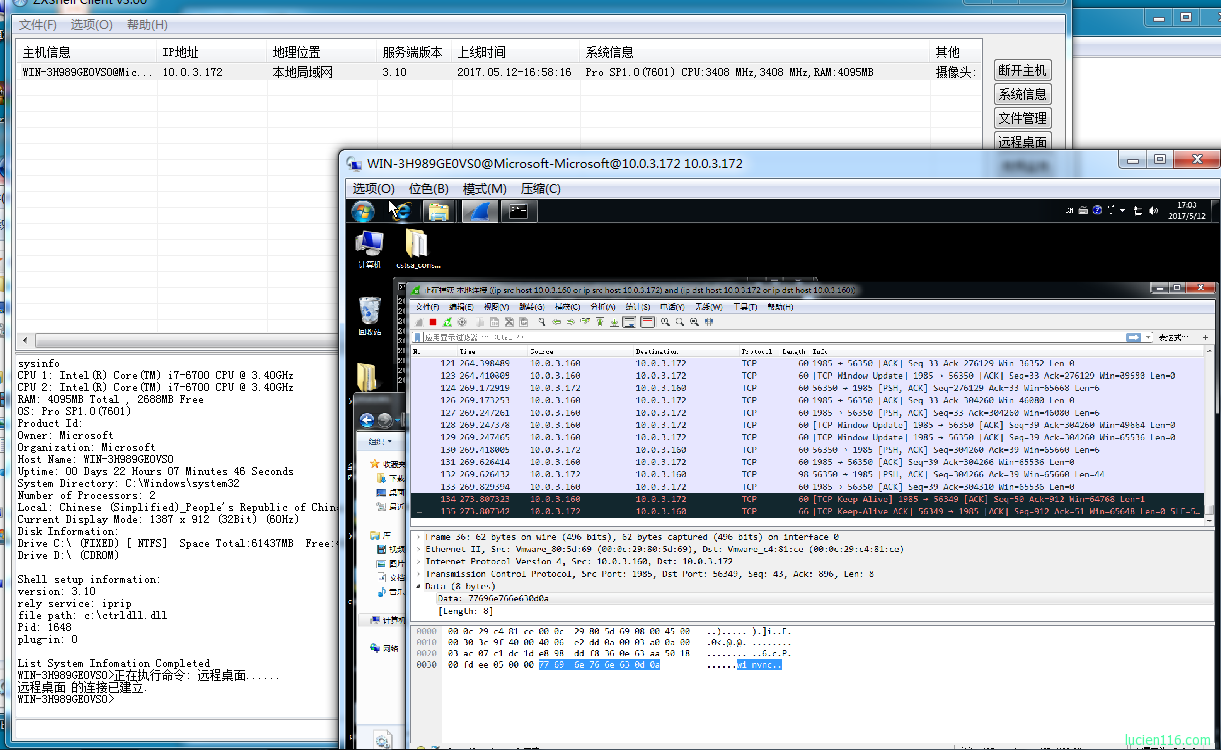Viewport: 1221px width, 750px height.
Task: Click the 系统信息 button
Action: click(1022, 94)
